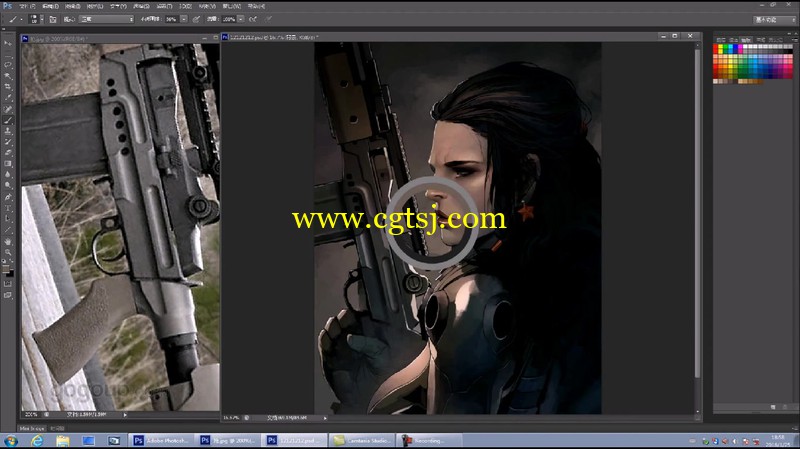Screen dimensions: 800x449
Task: Open the Layer menu
Action: click(95, 6)
